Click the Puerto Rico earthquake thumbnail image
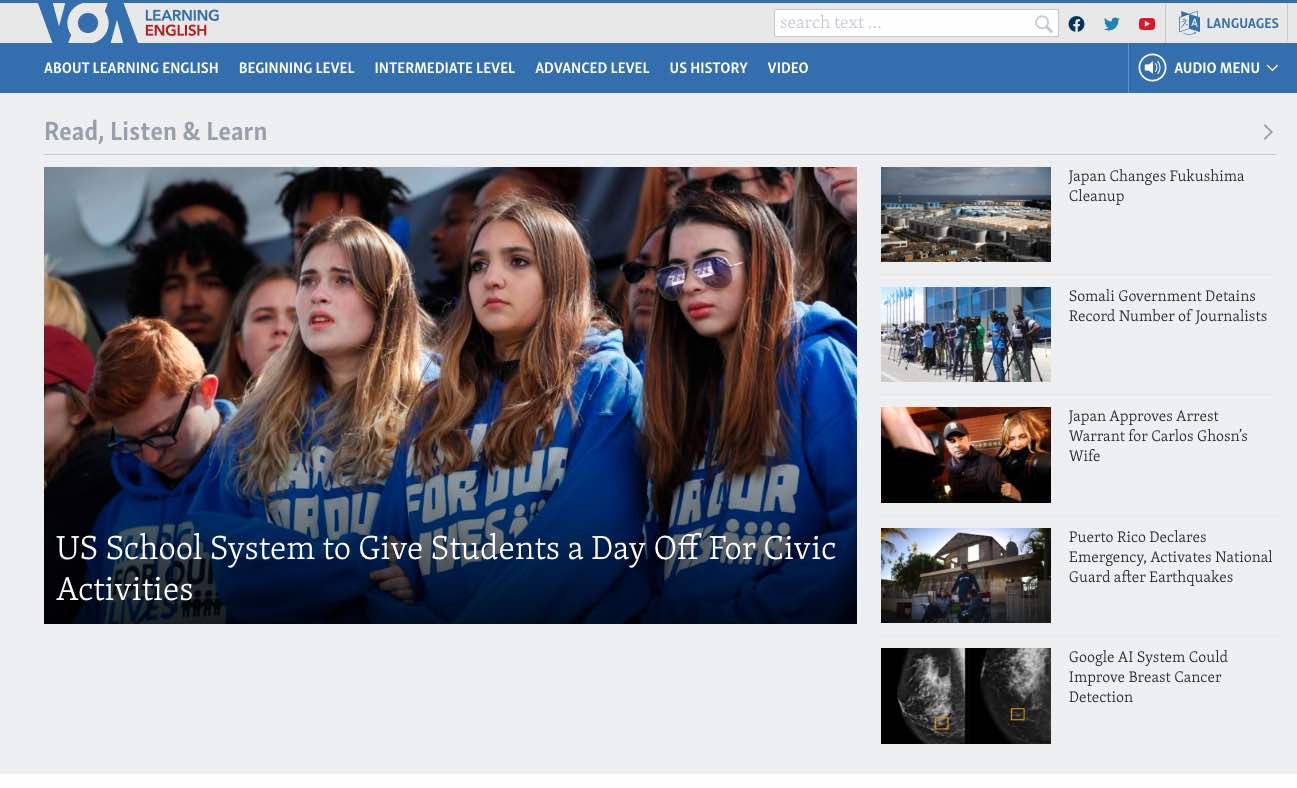 click(965, 575)
